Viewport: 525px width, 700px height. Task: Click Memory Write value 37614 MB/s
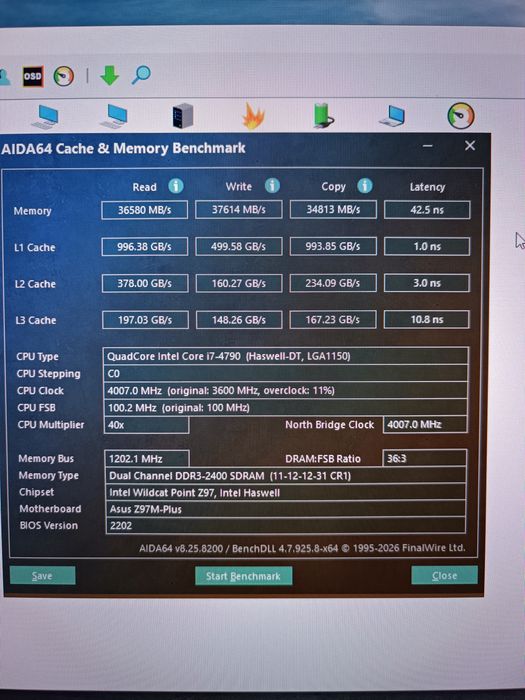pyautogui.click(x=239, y=209)
